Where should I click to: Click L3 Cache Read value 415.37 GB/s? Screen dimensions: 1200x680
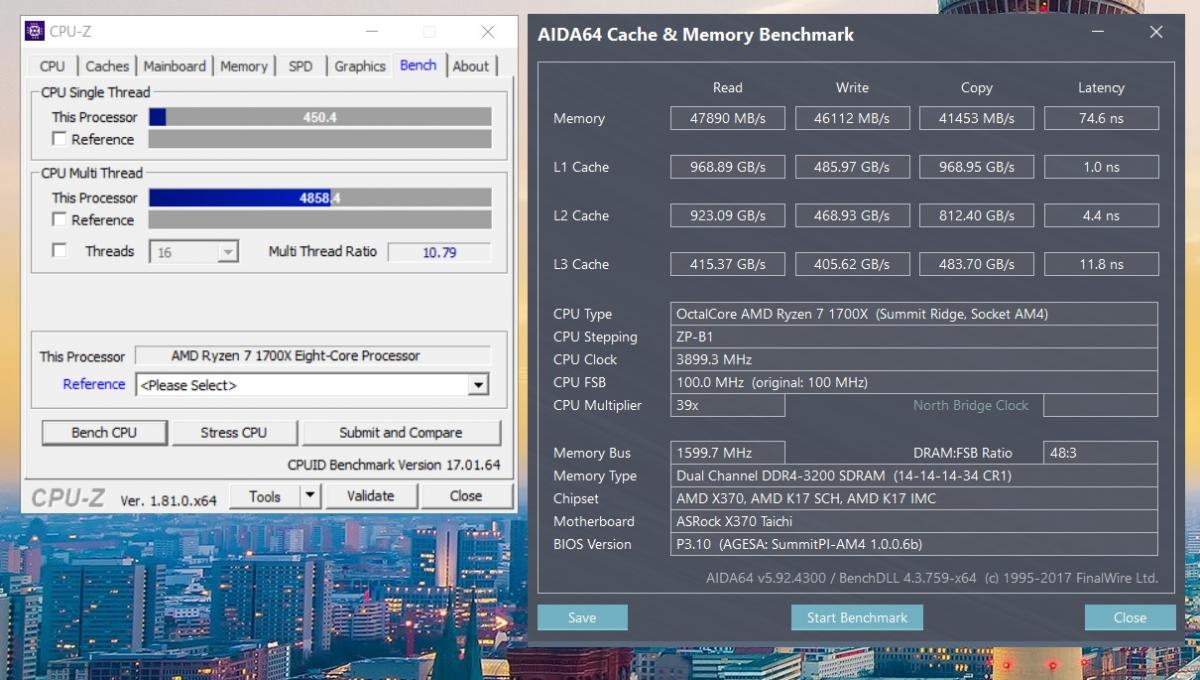click(728, 264)
